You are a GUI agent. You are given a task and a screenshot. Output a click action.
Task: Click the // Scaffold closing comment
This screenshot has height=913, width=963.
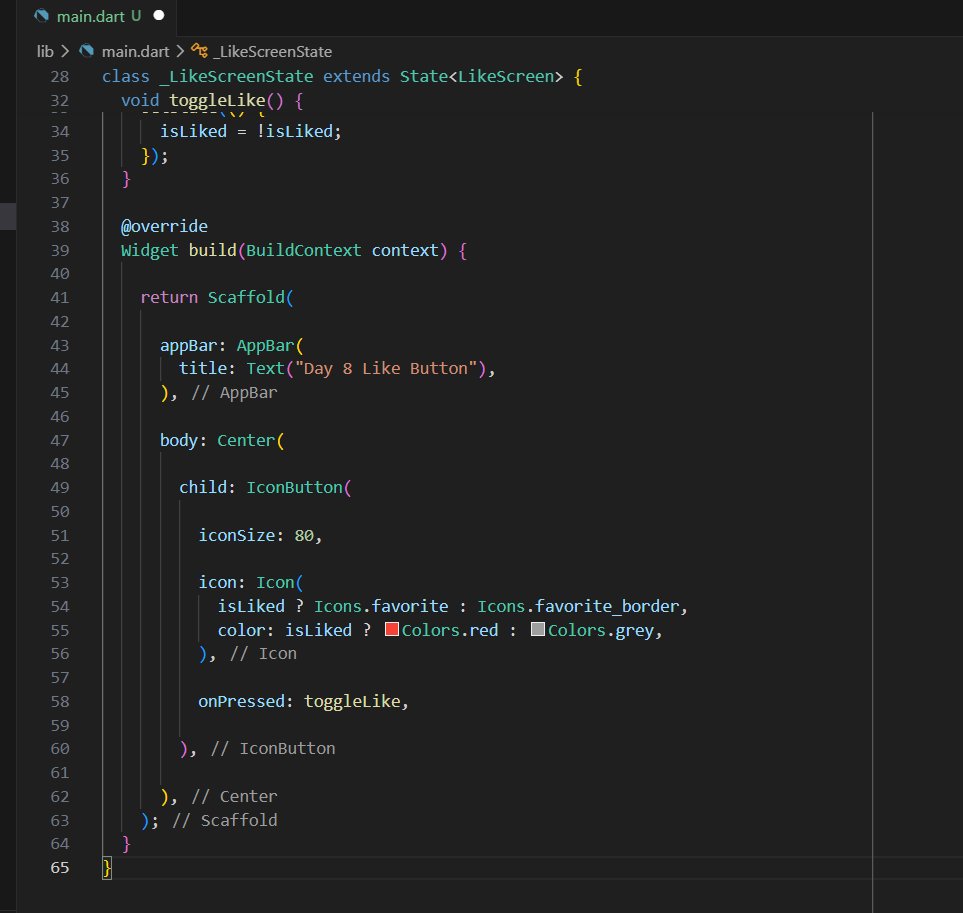pos(225,821)
